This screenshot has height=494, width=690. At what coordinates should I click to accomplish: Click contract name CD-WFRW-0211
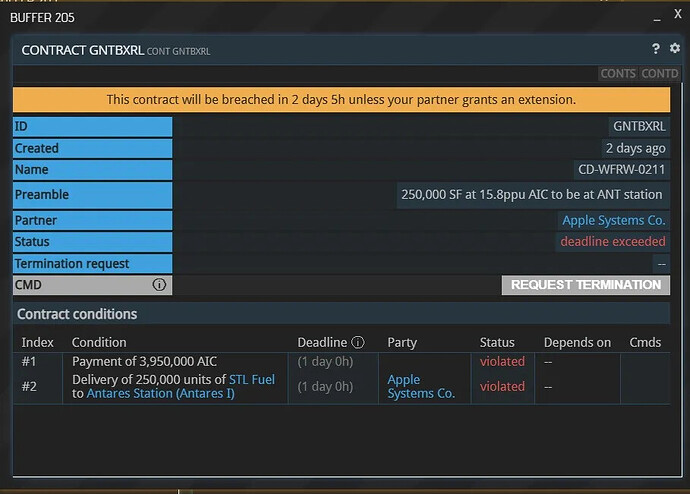(621, 169)
